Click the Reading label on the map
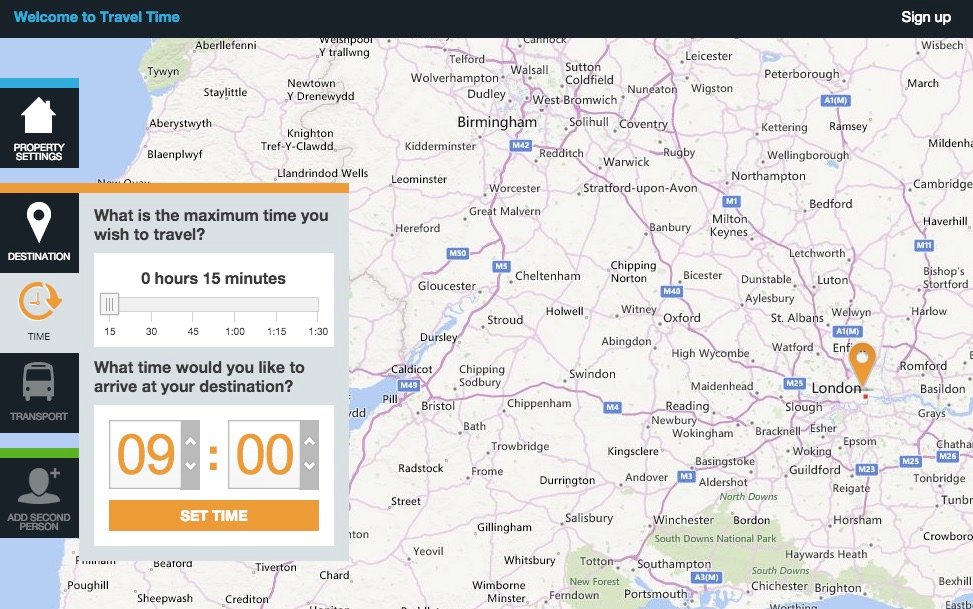The image size is (973, 609). pos(687,406)
